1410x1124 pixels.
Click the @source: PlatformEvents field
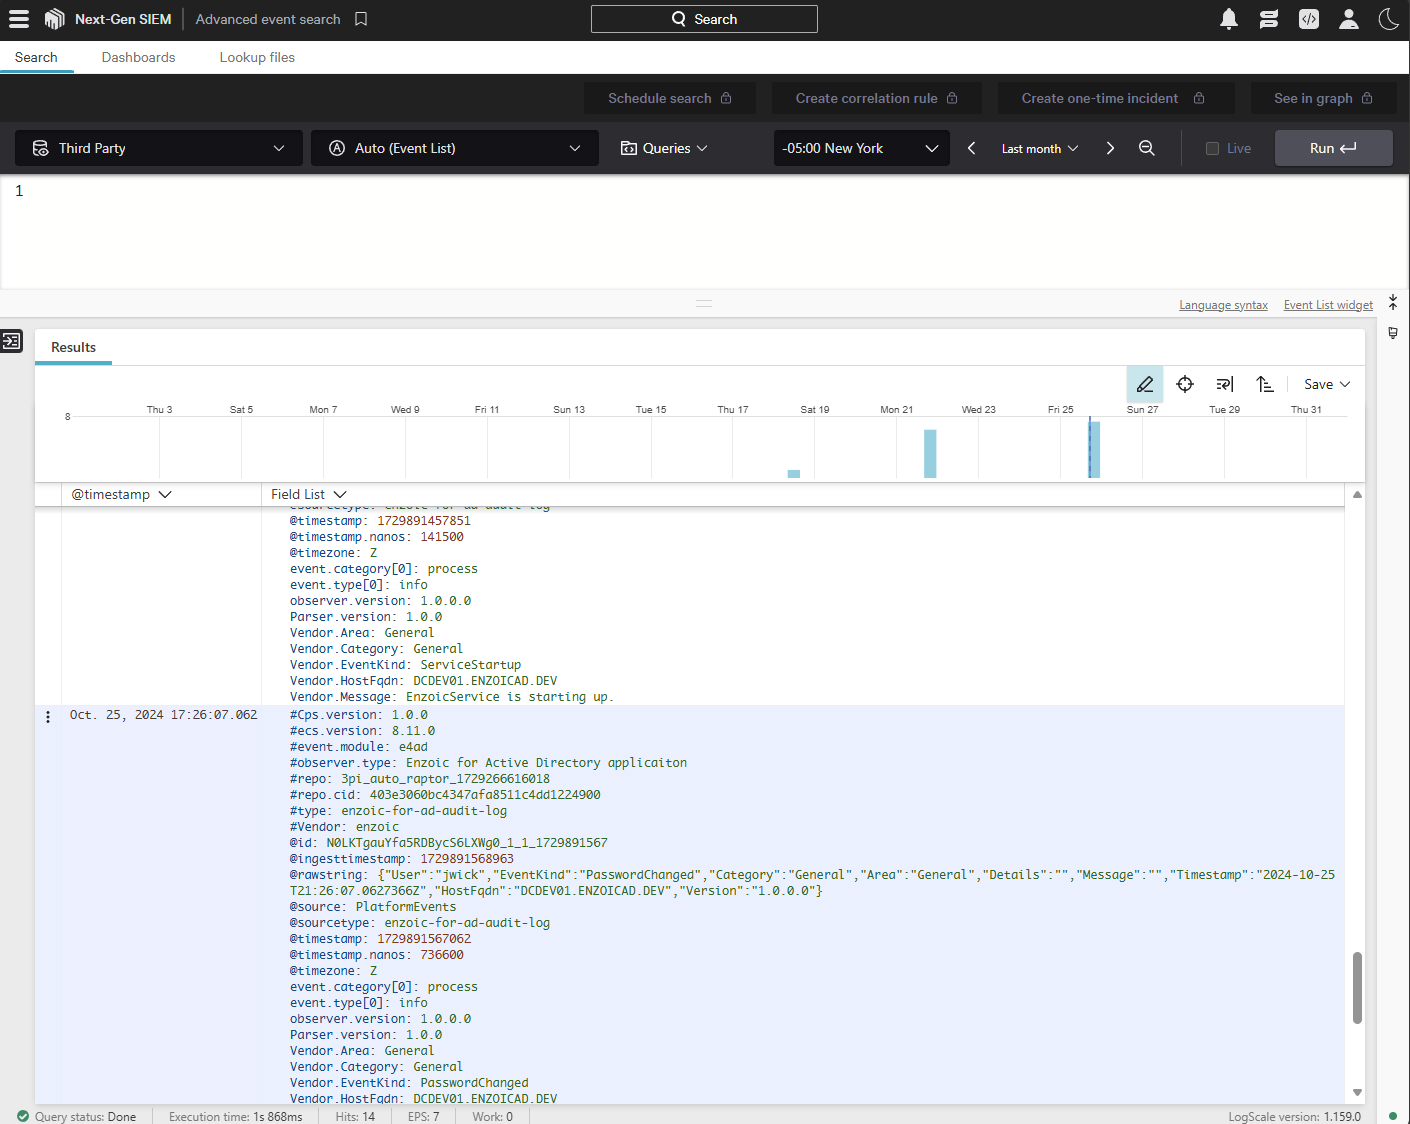tap(373, 907)
